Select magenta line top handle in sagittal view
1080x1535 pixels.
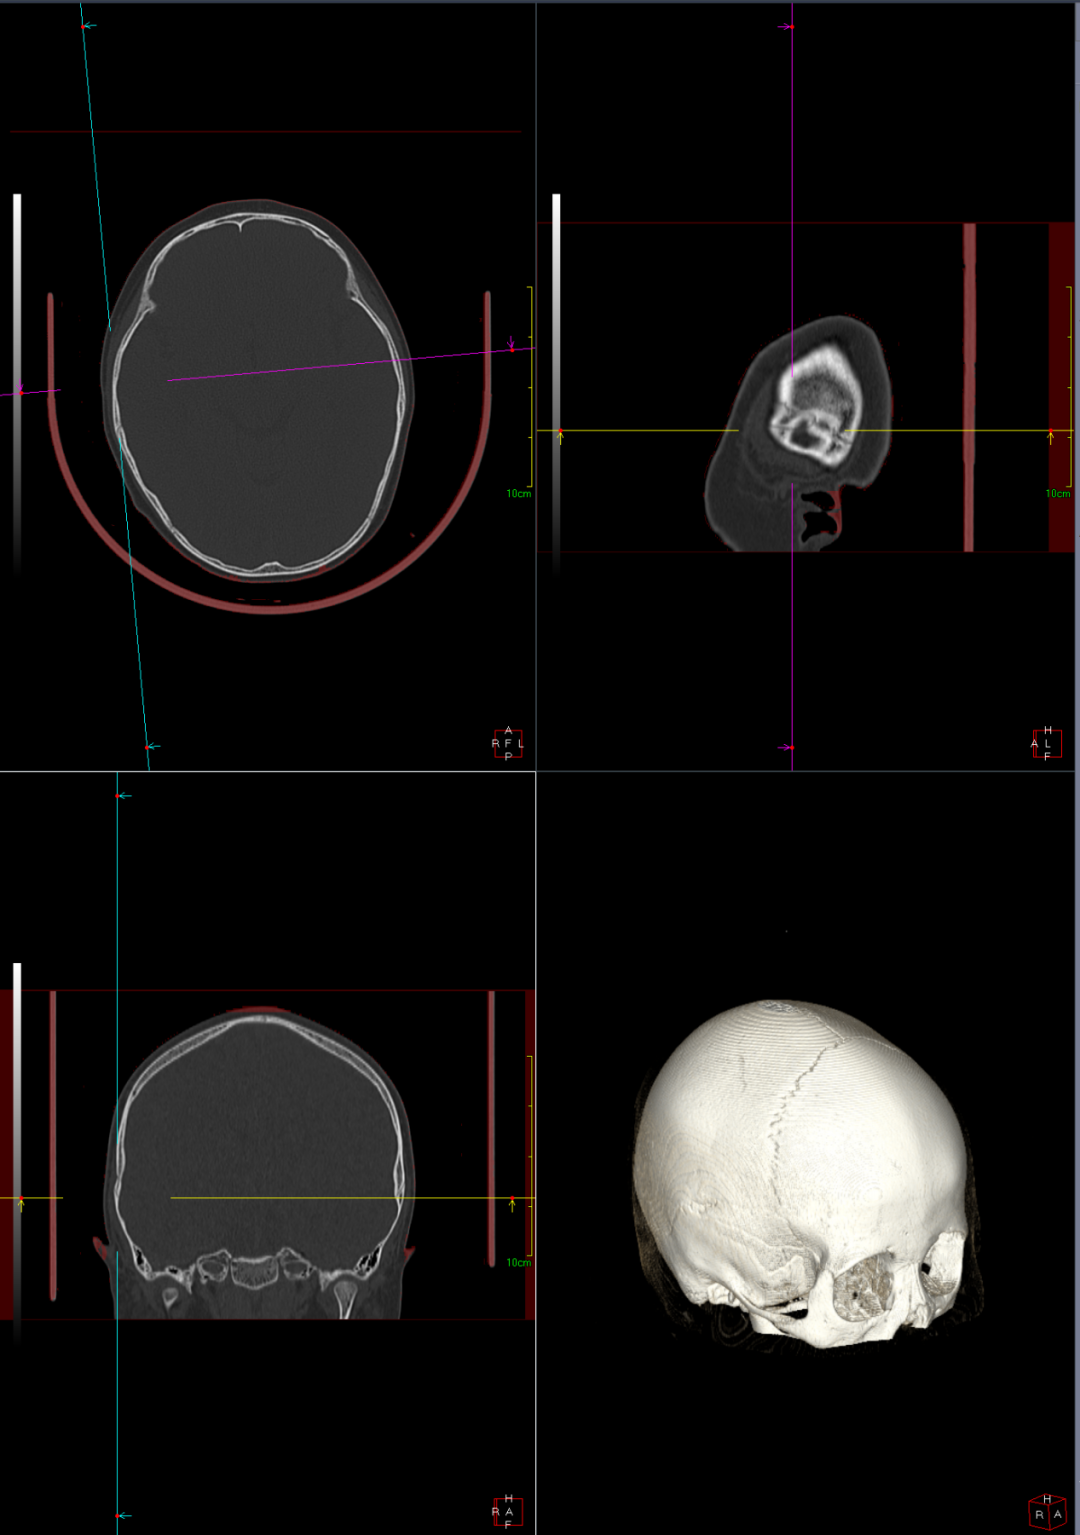787,26
